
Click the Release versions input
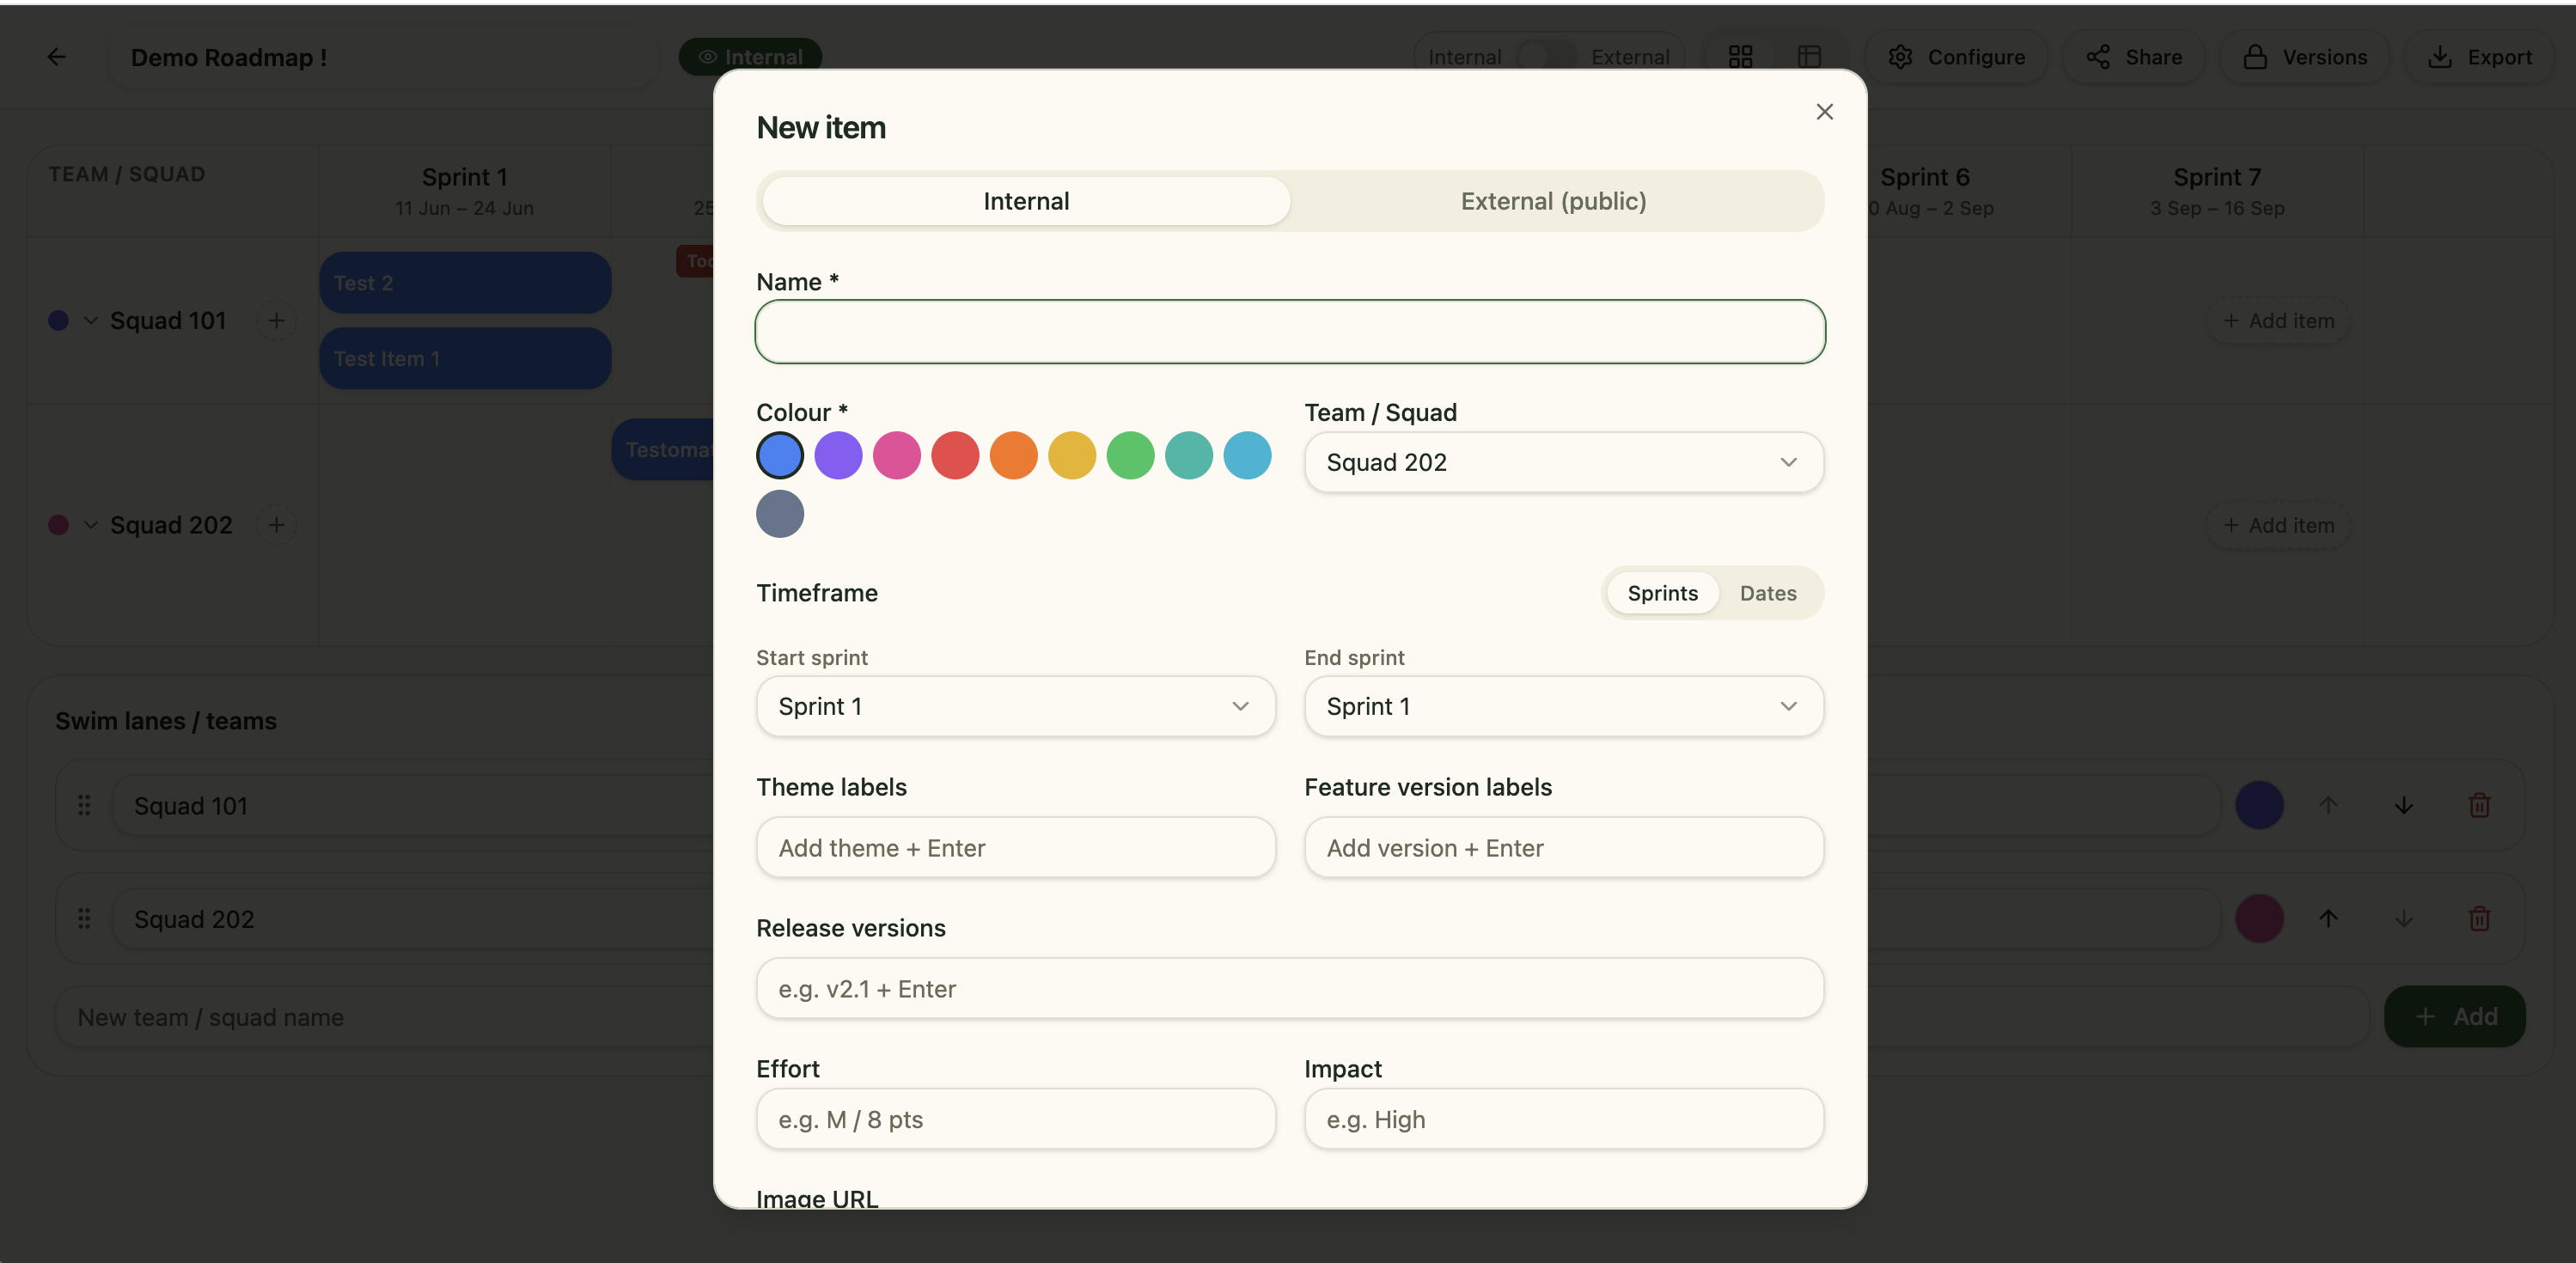[x=1290, y=989]
